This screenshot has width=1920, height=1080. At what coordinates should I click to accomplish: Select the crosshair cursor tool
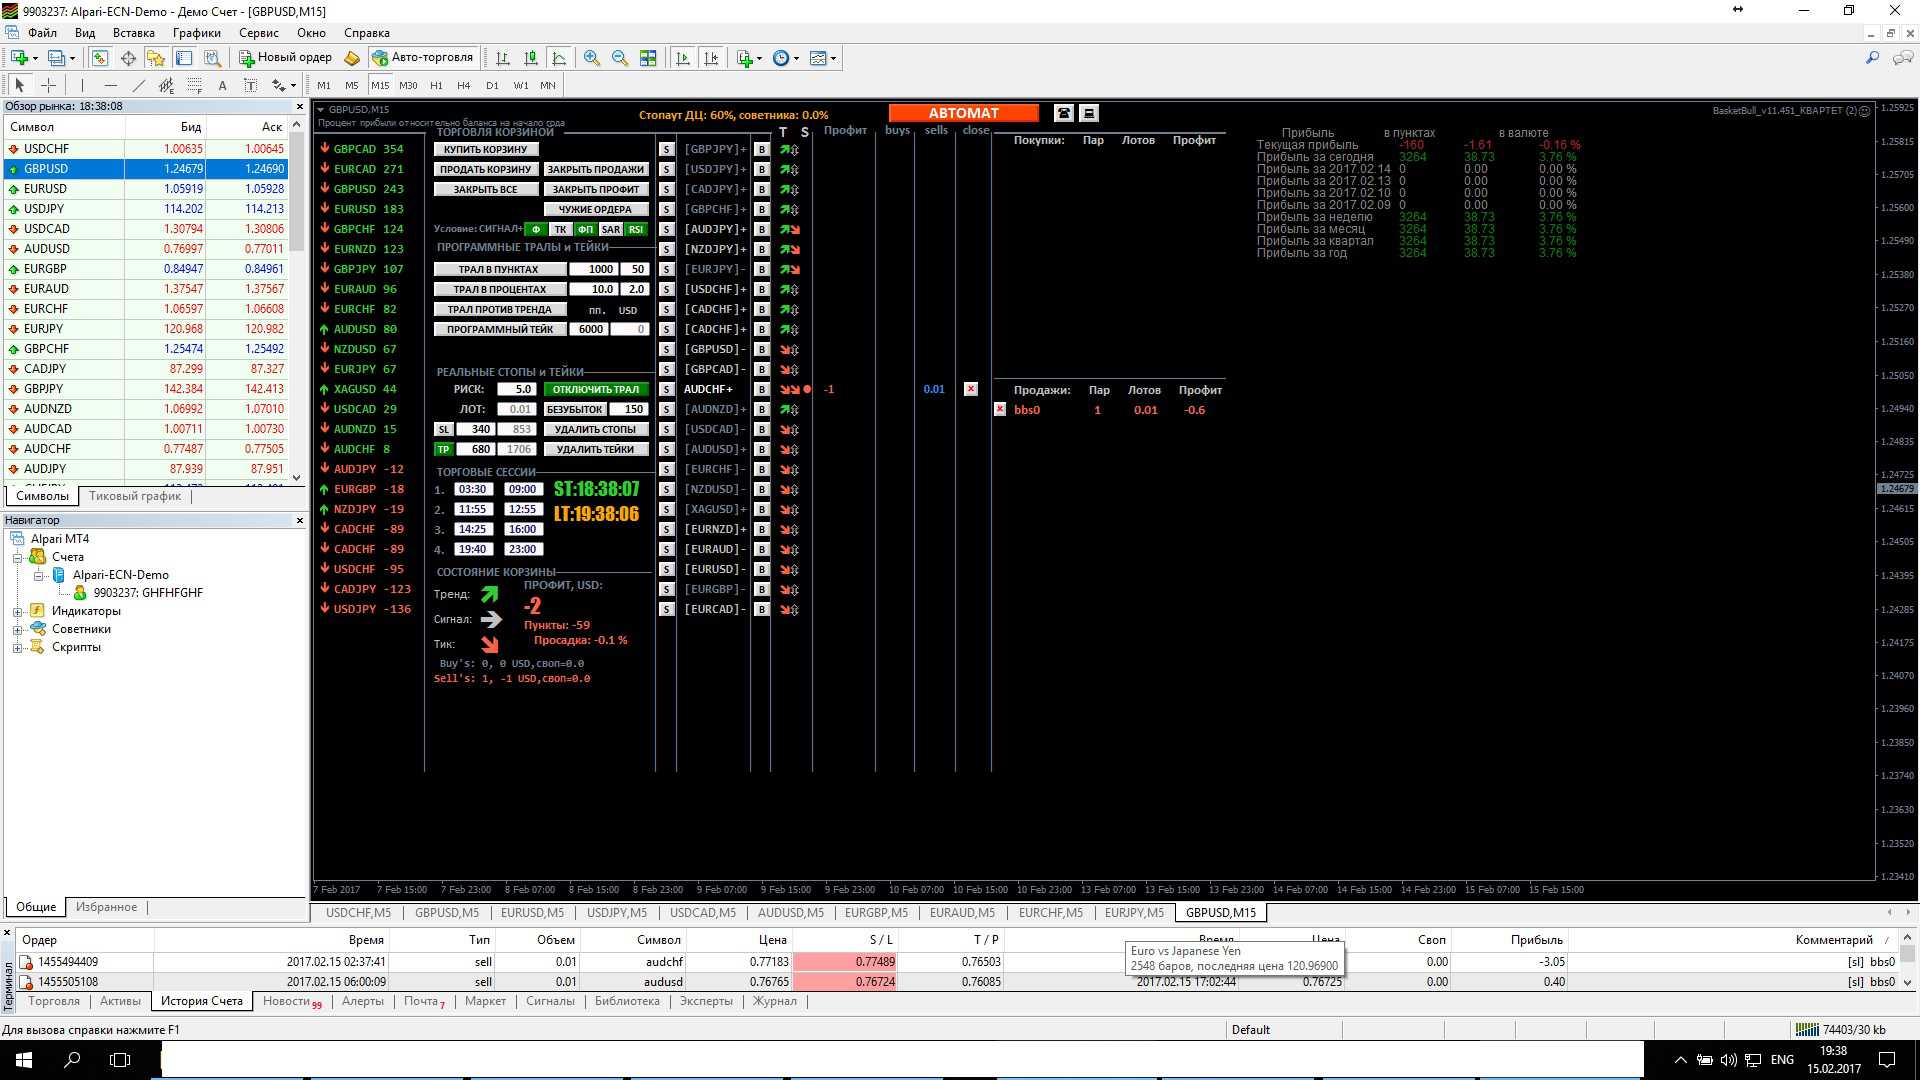pyautogui.click(x=48, y=86)
